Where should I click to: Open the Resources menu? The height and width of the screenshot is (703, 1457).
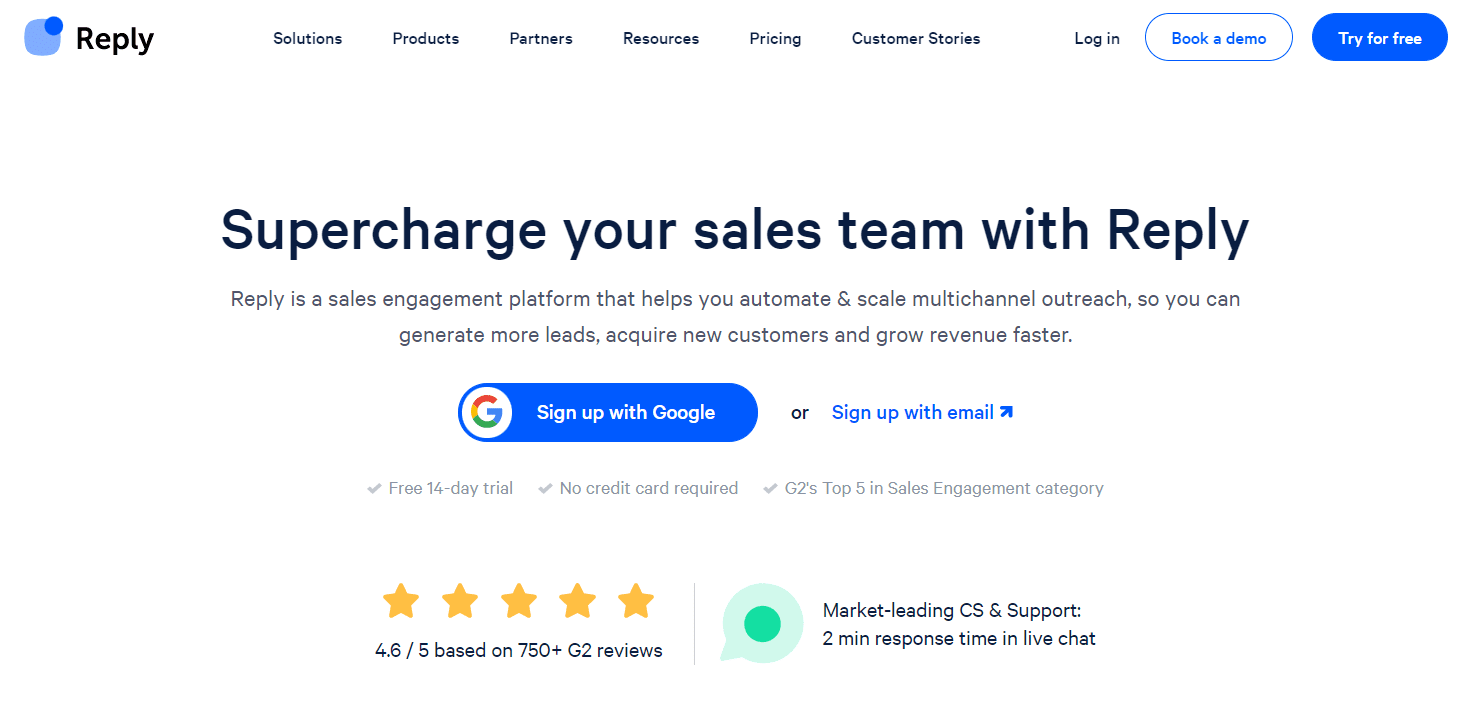pyautogui.click(x=661, y=38)
